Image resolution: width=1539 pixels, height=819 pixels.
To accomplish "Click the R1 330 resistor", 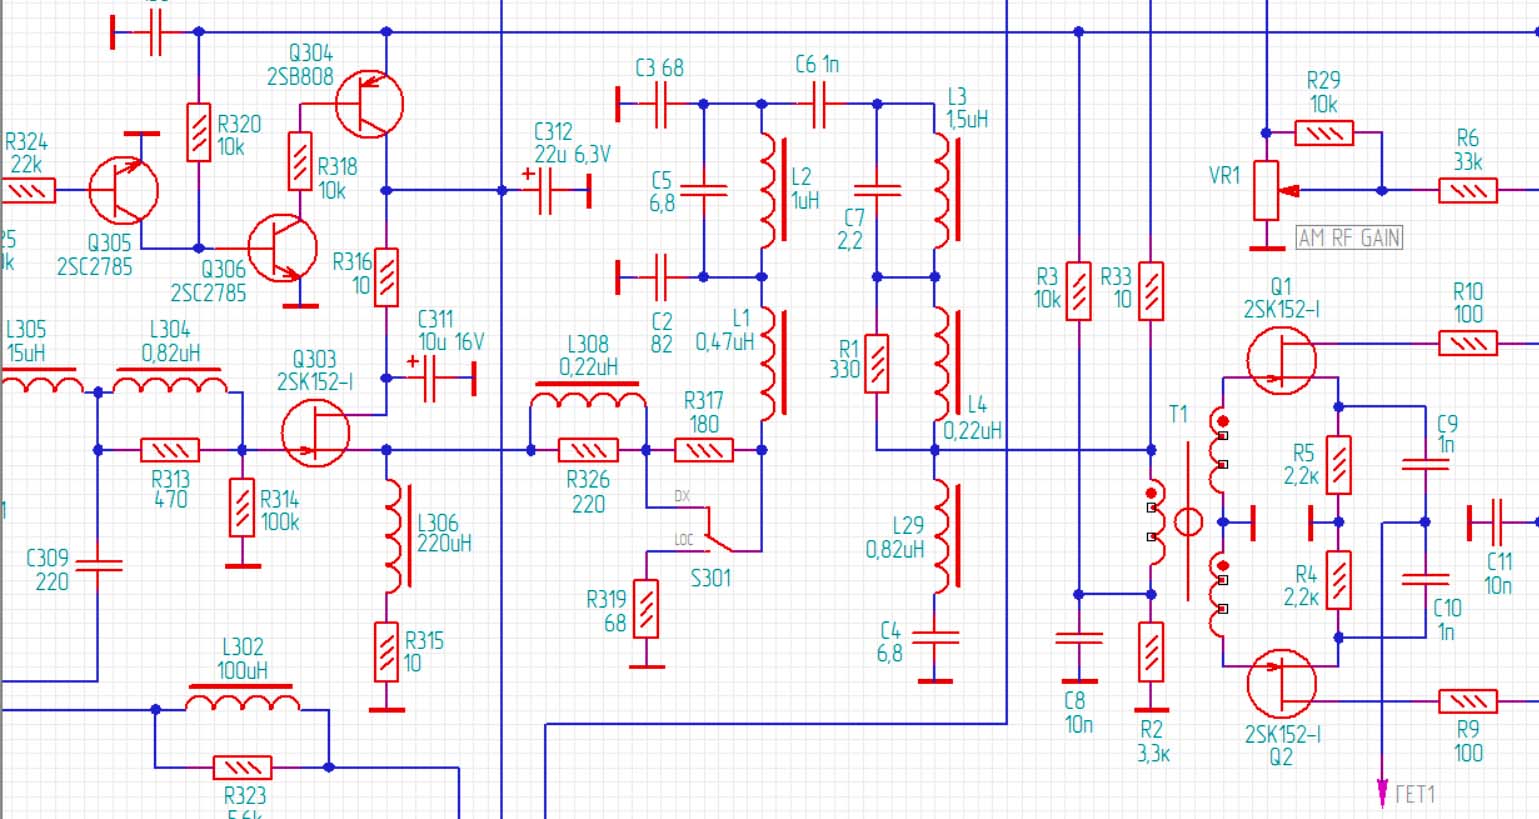I will [876, 363].
